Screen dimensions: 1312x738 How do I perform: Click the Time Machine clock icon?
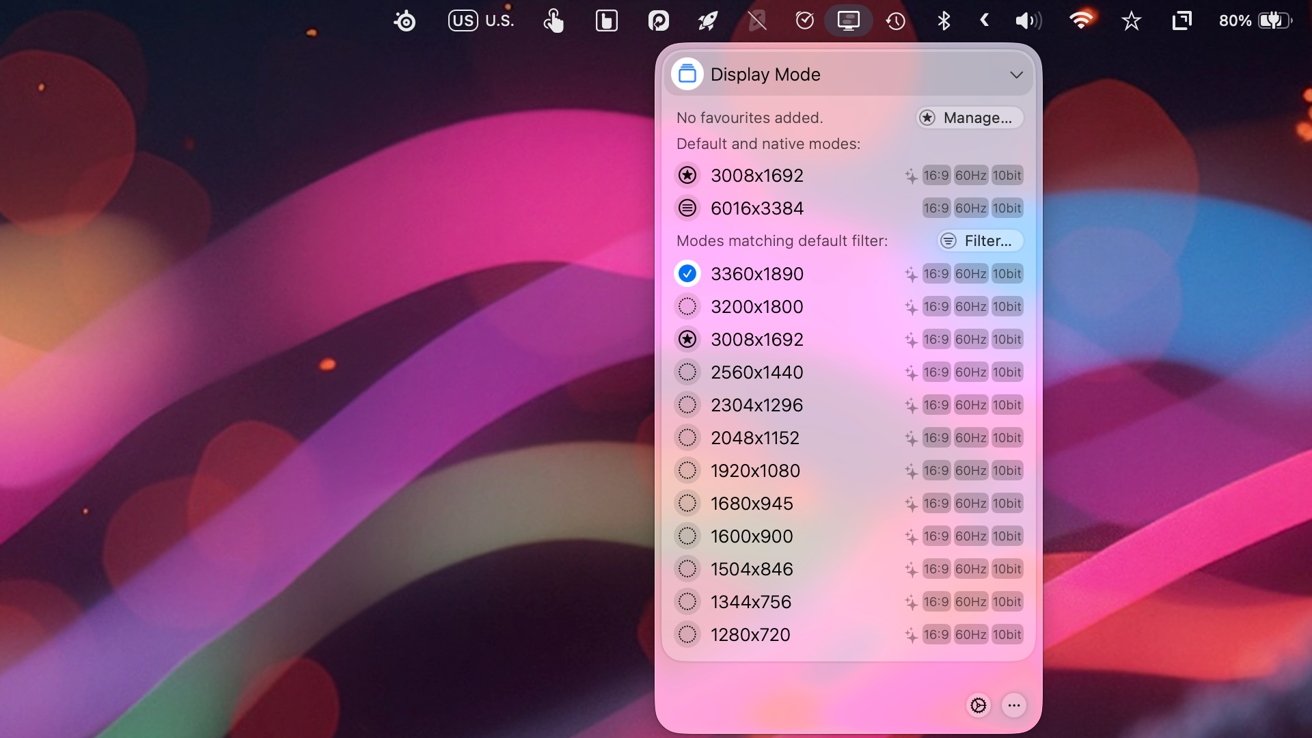coord(895,20)
